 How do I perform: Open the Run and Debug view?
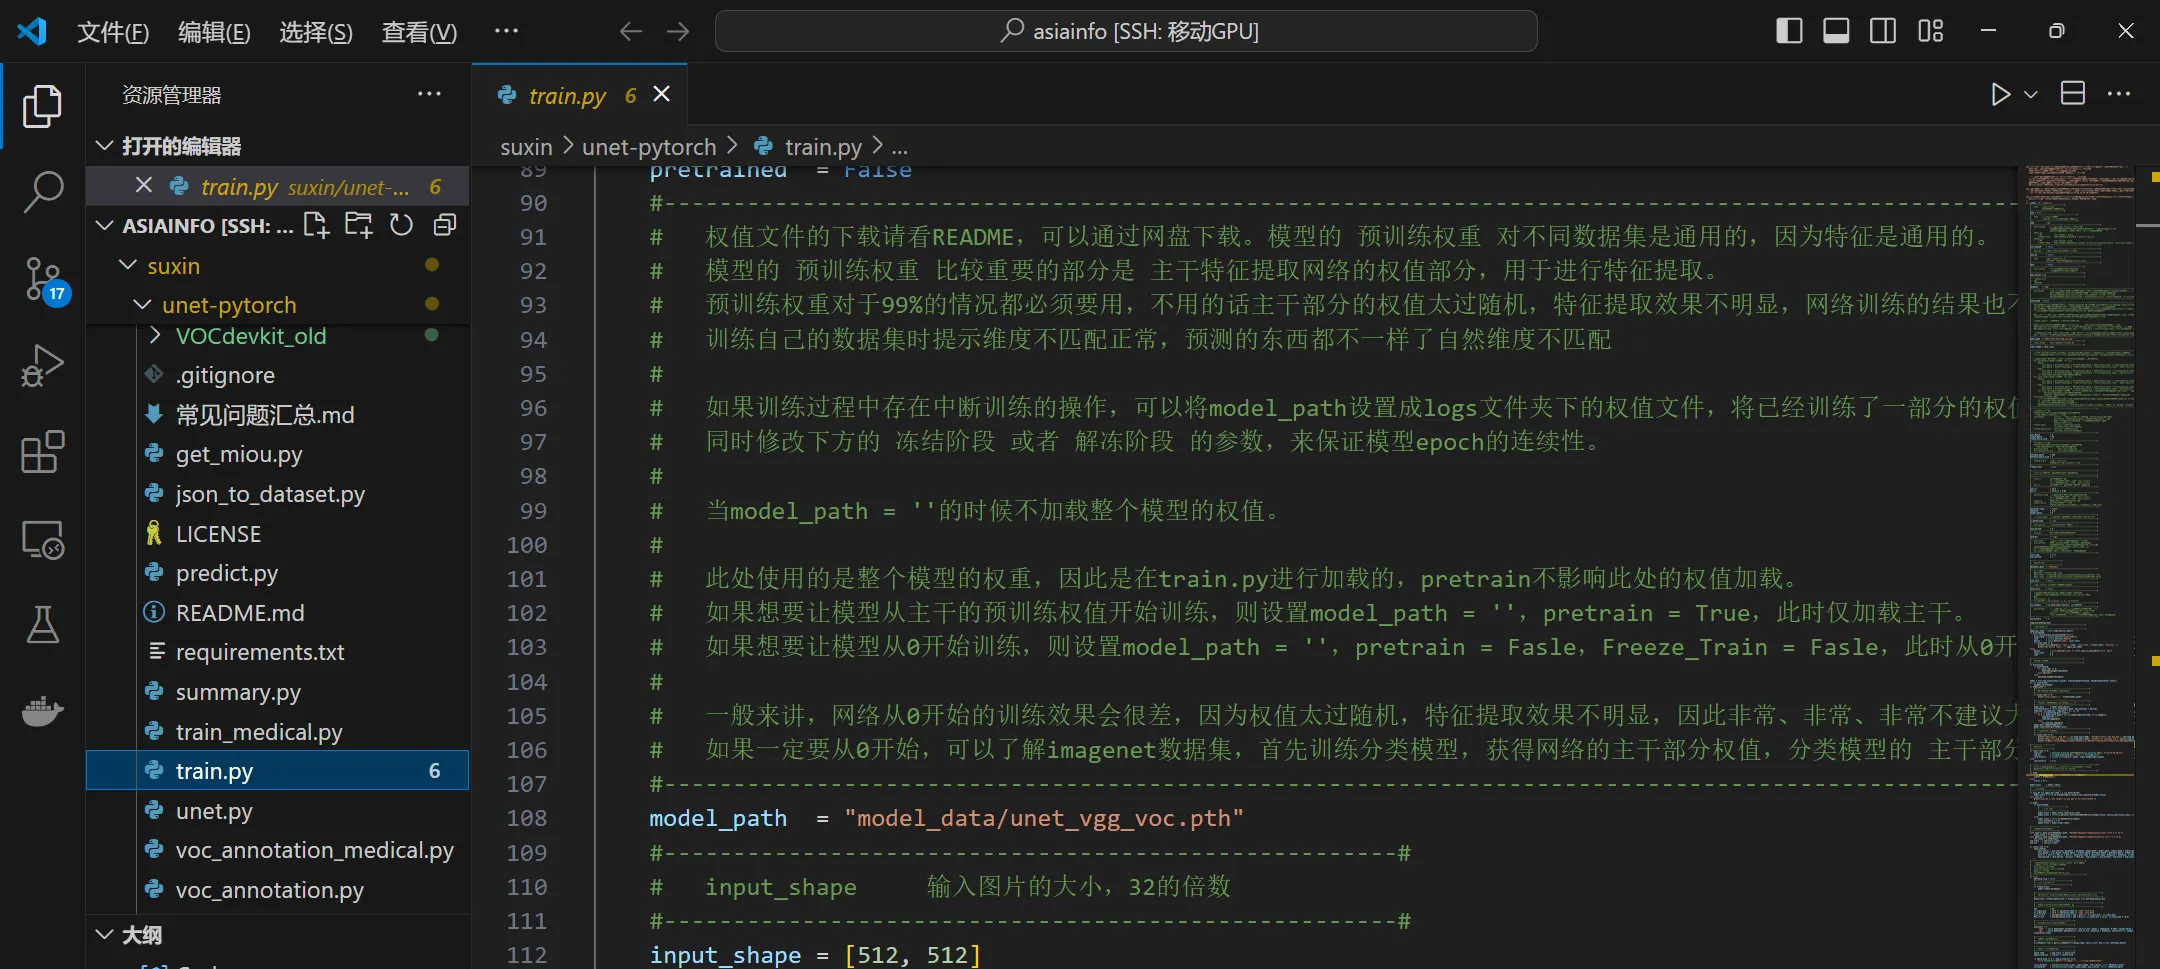click(43, 365)
